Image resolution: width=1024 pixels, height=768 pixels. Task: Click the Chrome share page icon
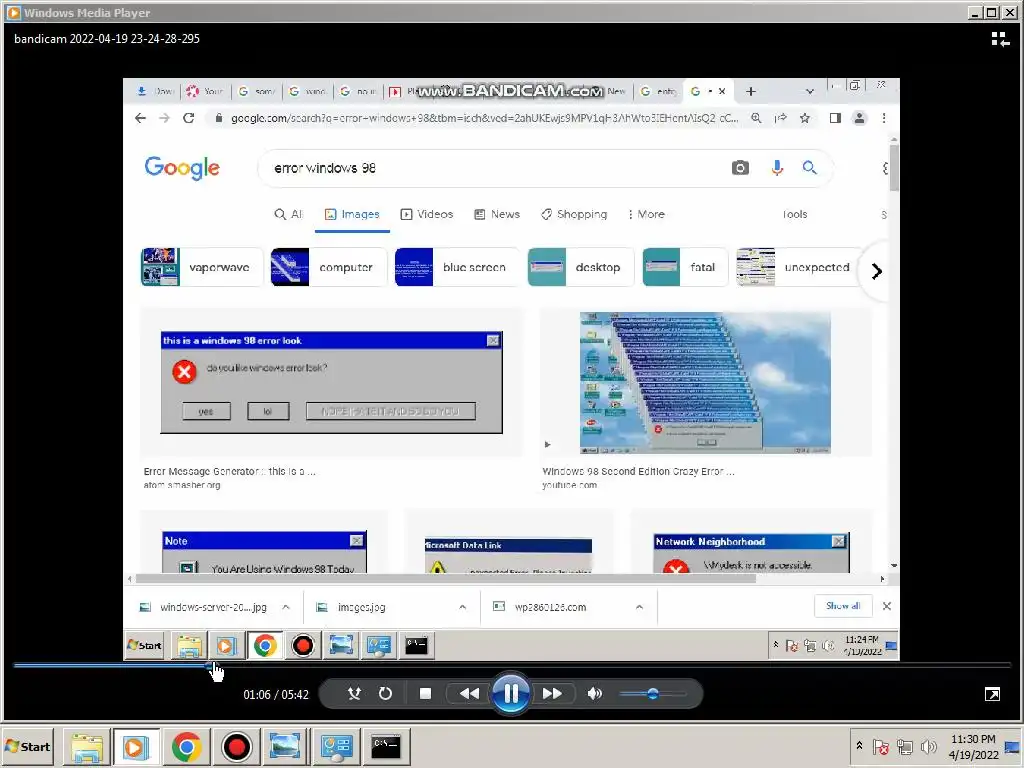780,118
